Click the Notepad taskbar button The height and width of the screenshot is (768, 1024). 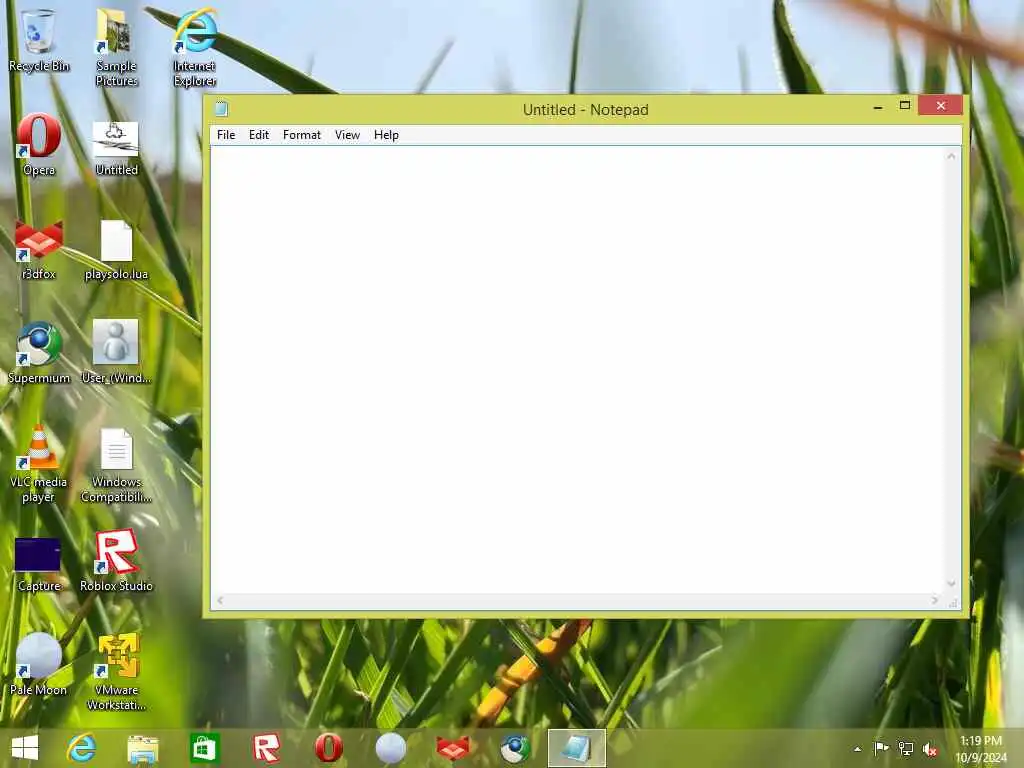[x=577, y=748]
